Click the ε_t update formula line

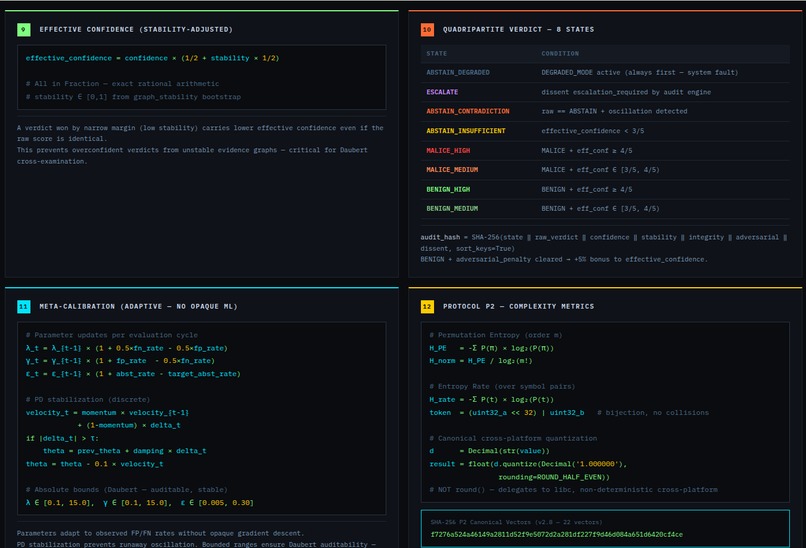133,374
